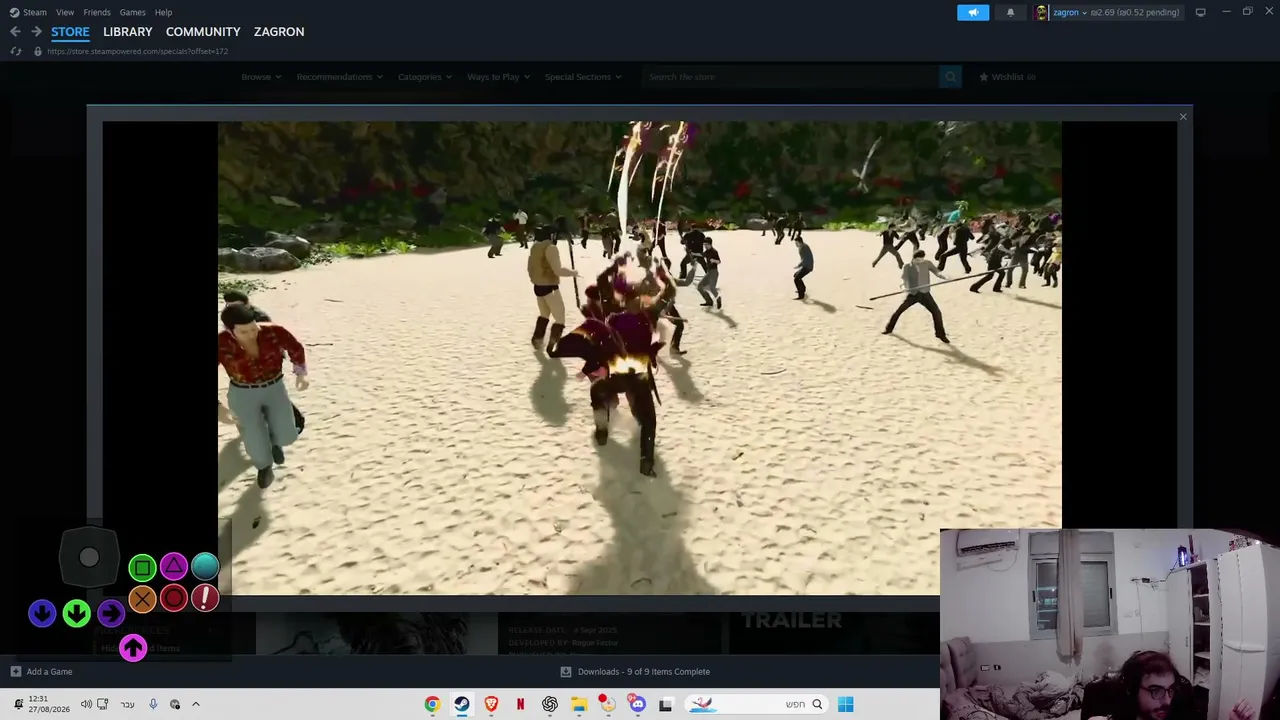Open the Windows Start menu
This screenshot has width=1280, height=720.
click(845, 704)
